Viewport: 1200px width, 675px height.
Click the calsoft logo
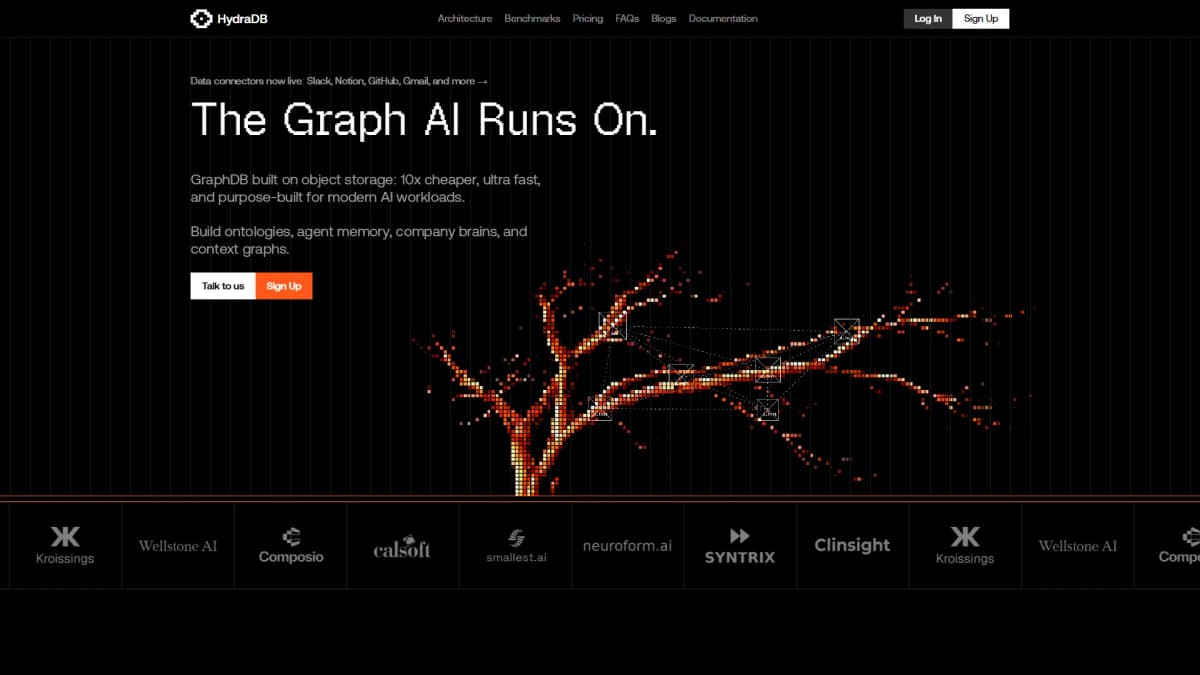[x=402, y=548]
